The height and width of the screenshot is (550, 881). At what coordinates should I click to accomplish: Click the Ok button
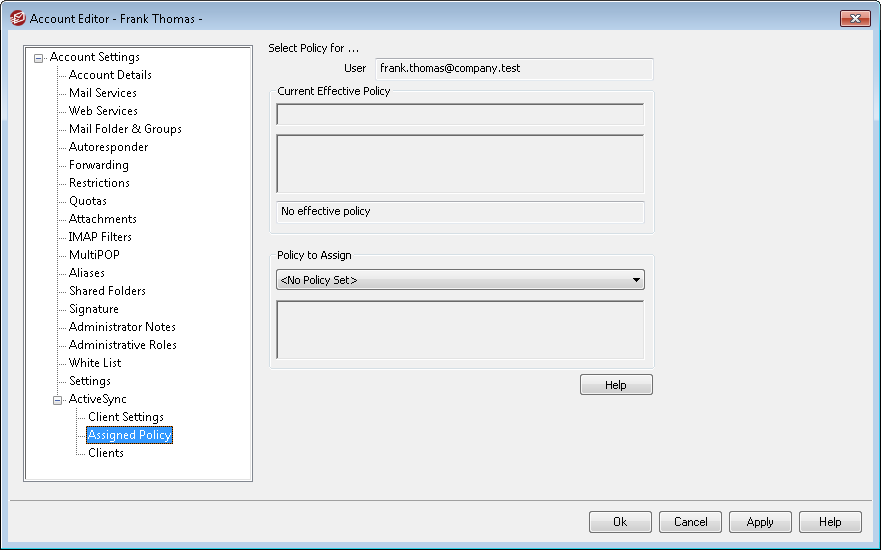pos(620,522)
